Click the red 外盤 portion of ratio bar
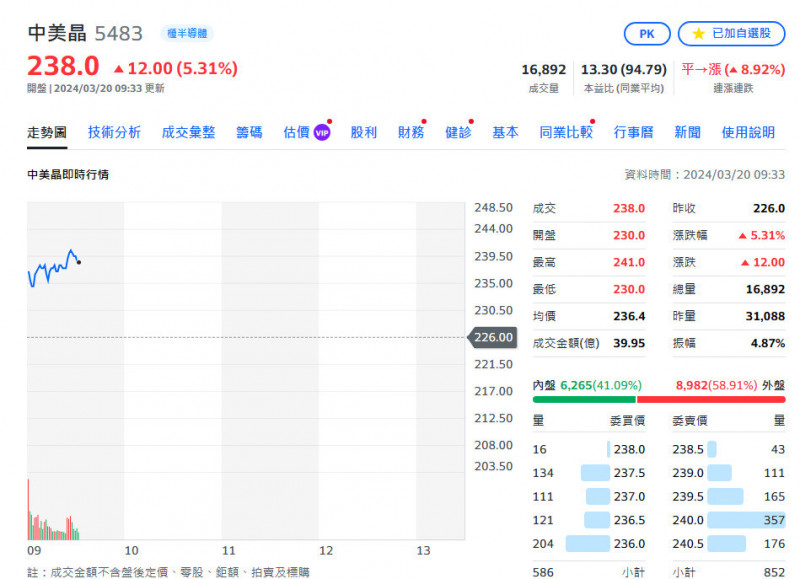 click(x=711, y=399)
